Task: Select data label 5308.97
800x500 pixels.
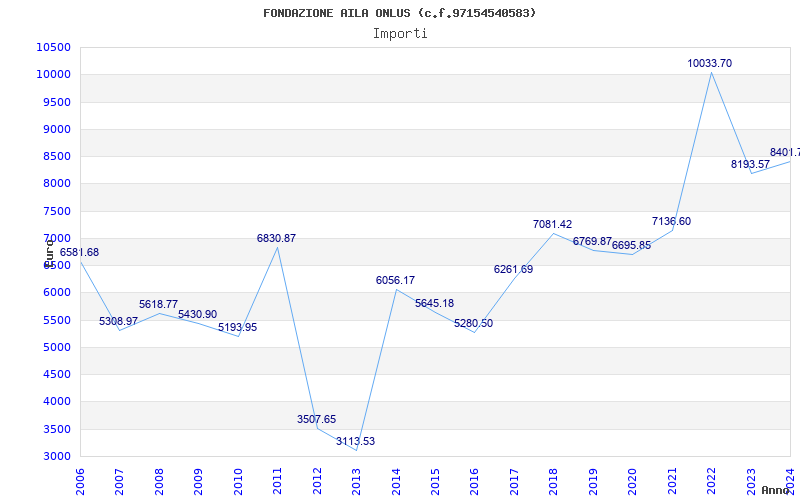Action: 118,321
